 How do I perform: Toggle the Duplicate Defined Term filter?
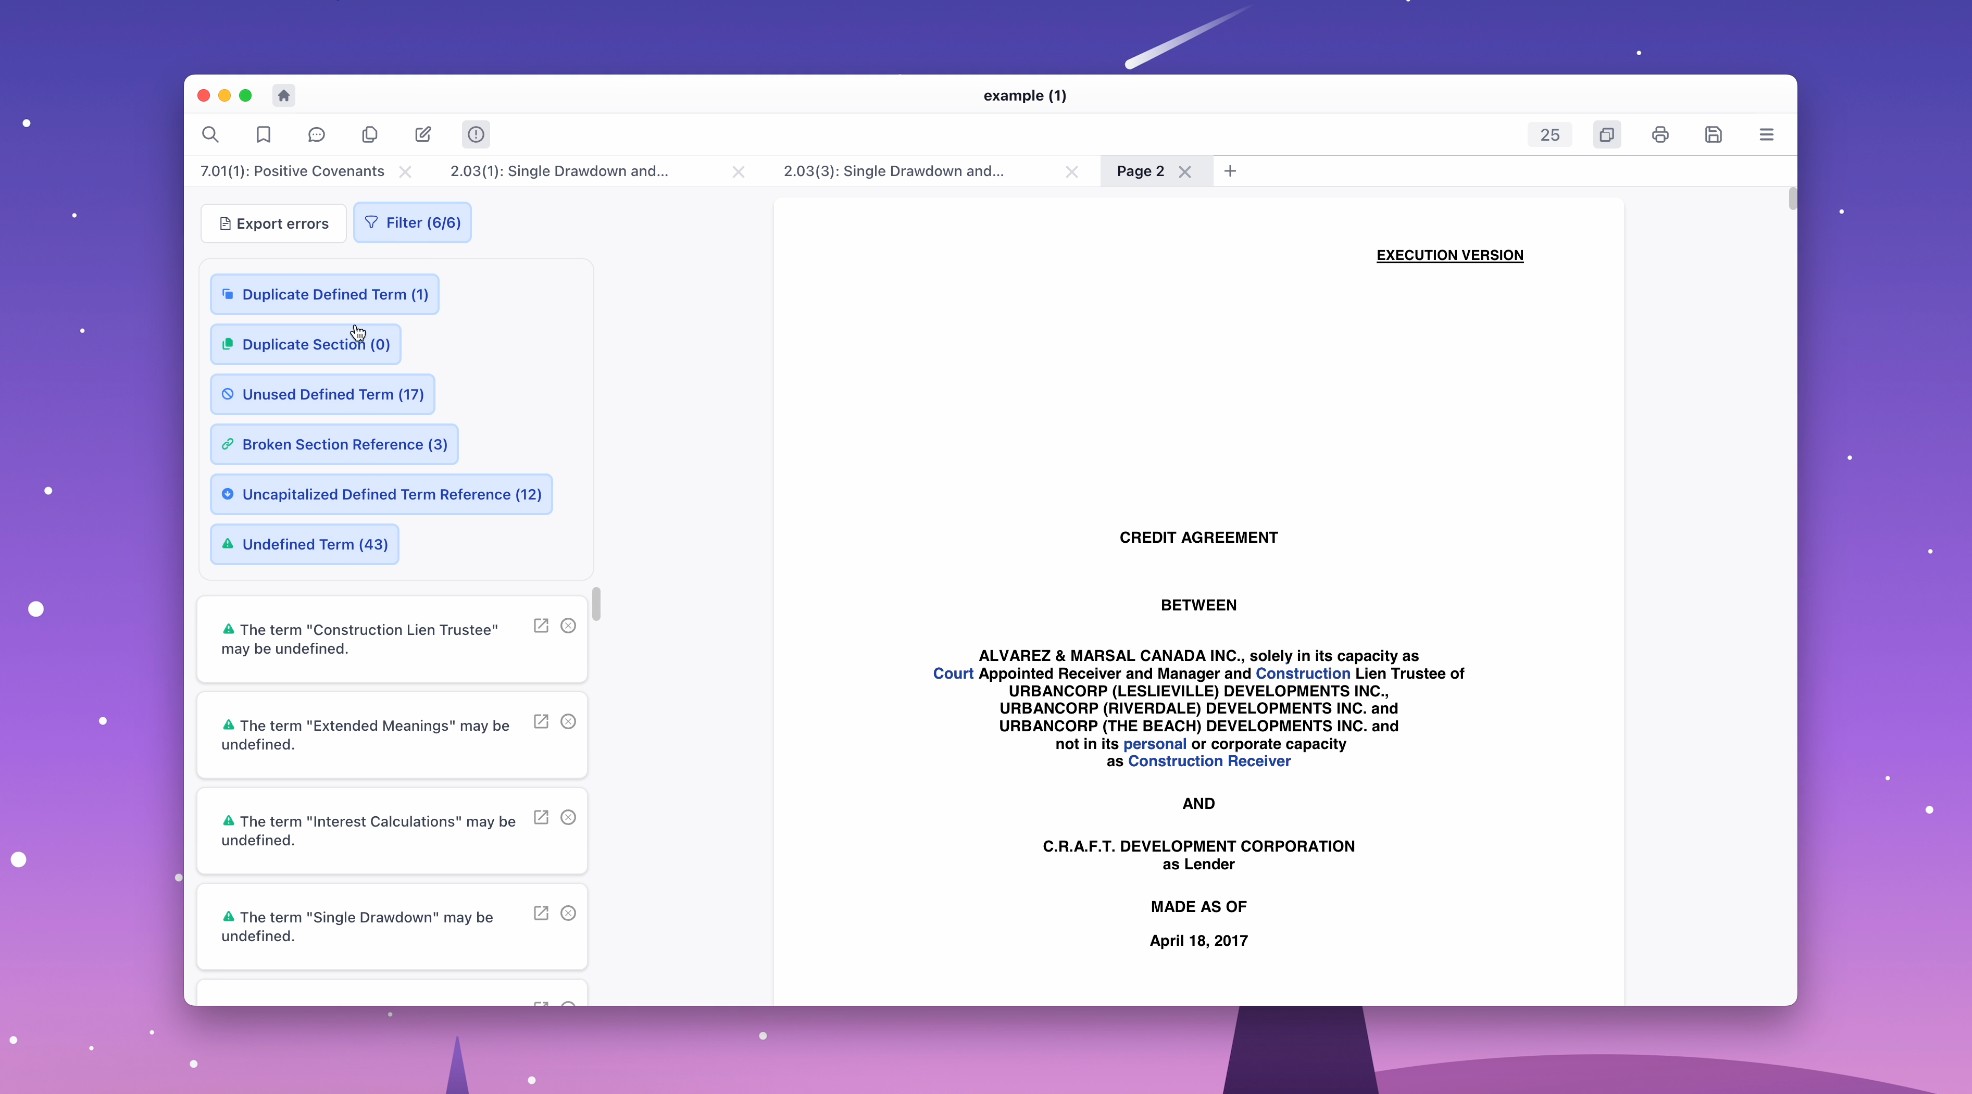tap(325, 294)
